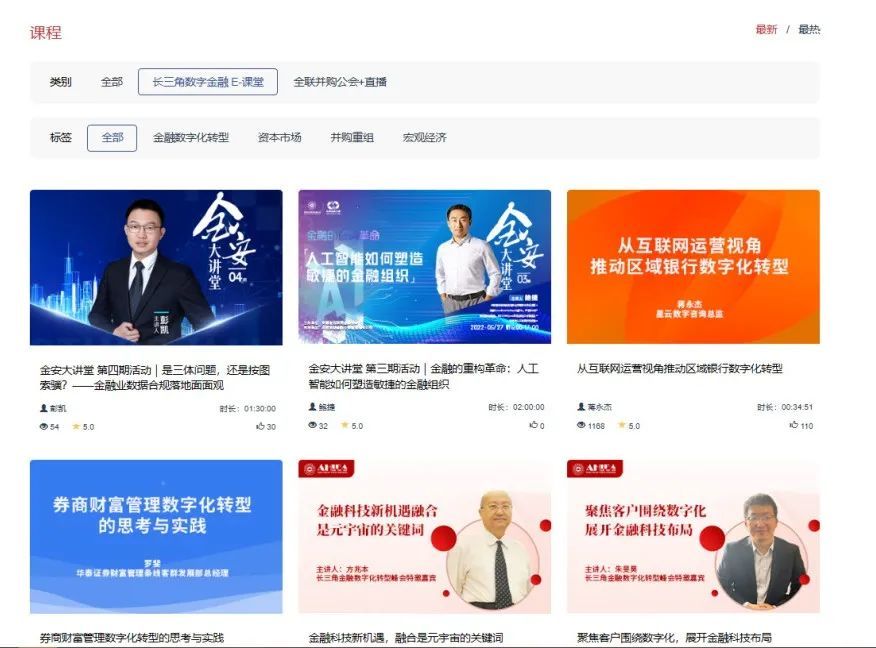Click the author person icon beside 蒋永杰
This screenshot has height=648, width=876.
click(x=581, y=407)
